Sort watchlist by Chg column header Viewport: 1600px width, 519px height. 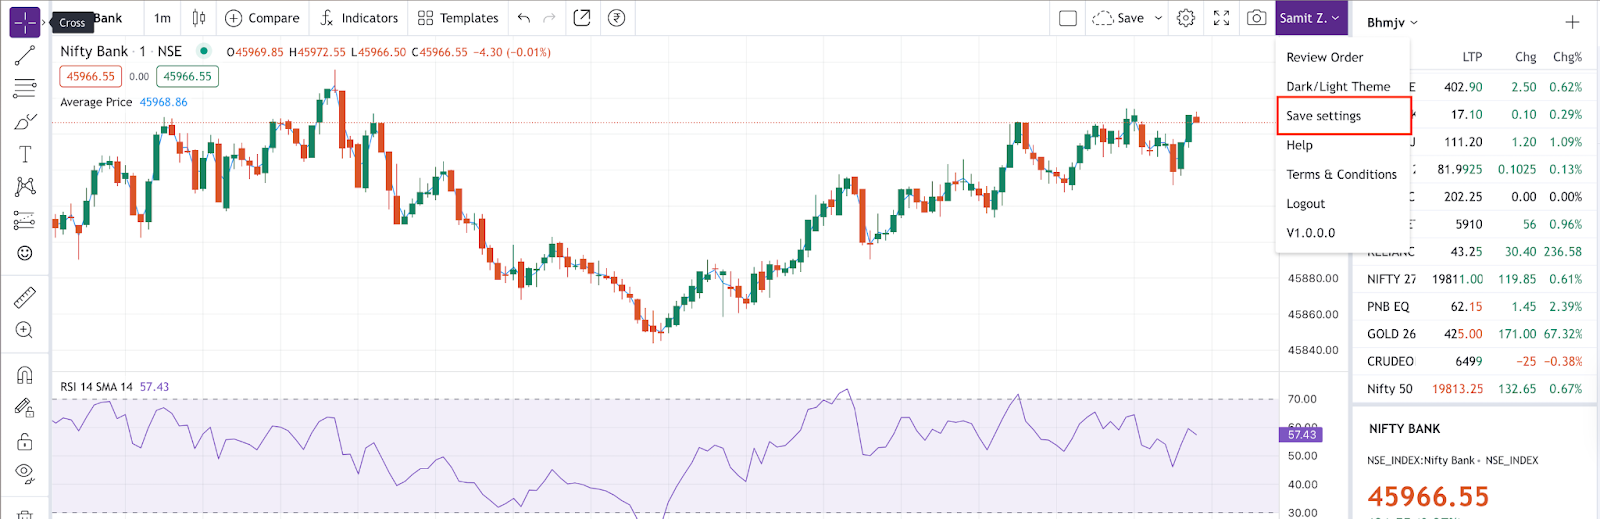coord(1525,57)
